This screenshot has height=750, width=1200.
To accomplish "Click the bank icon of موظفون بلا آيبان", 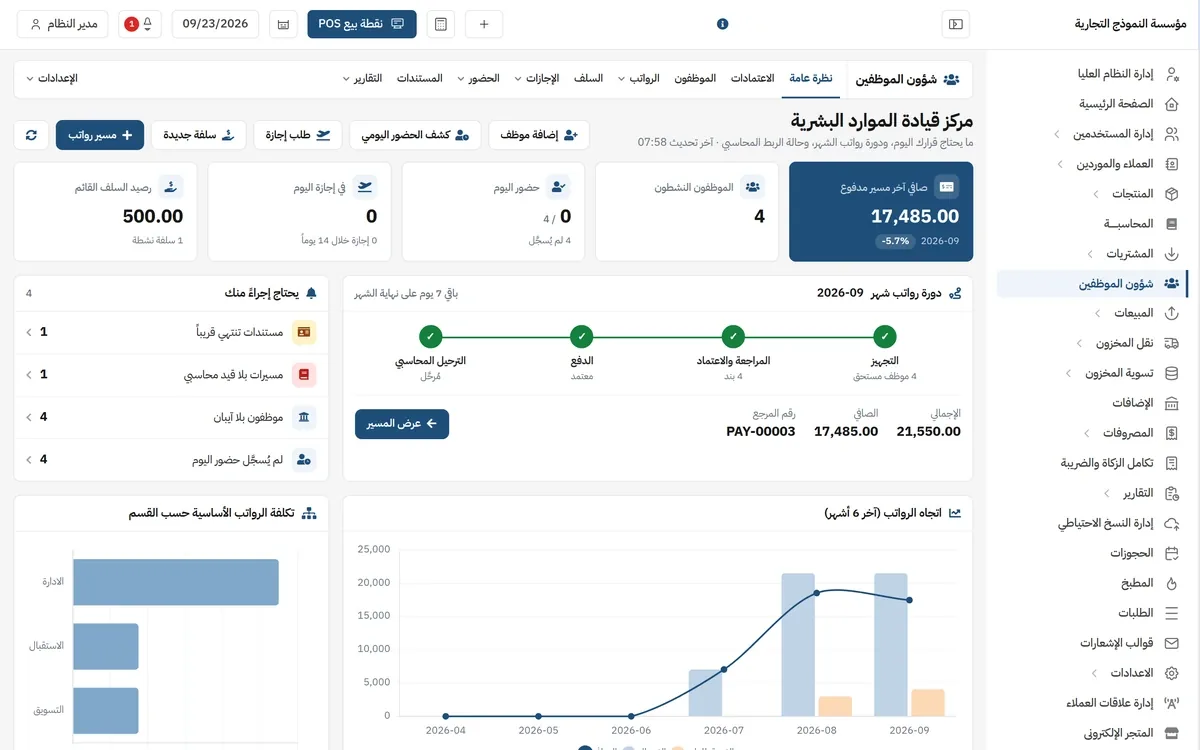I will click(x=304, y=417).
